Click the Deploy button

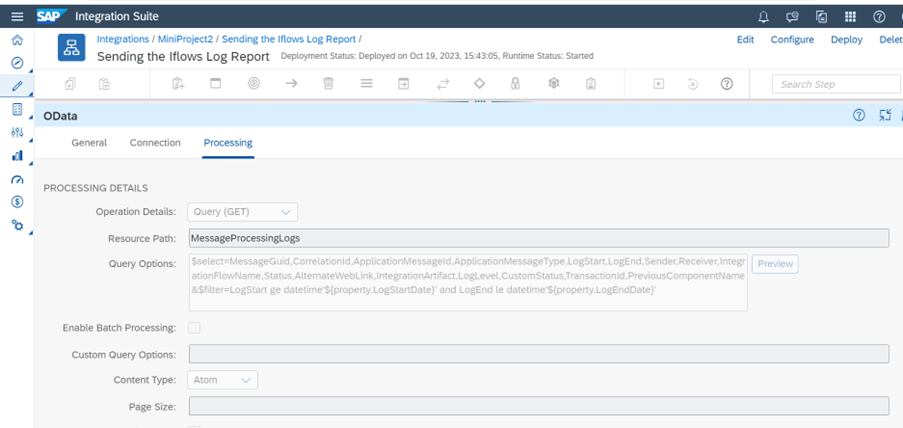tap(847, 40)
